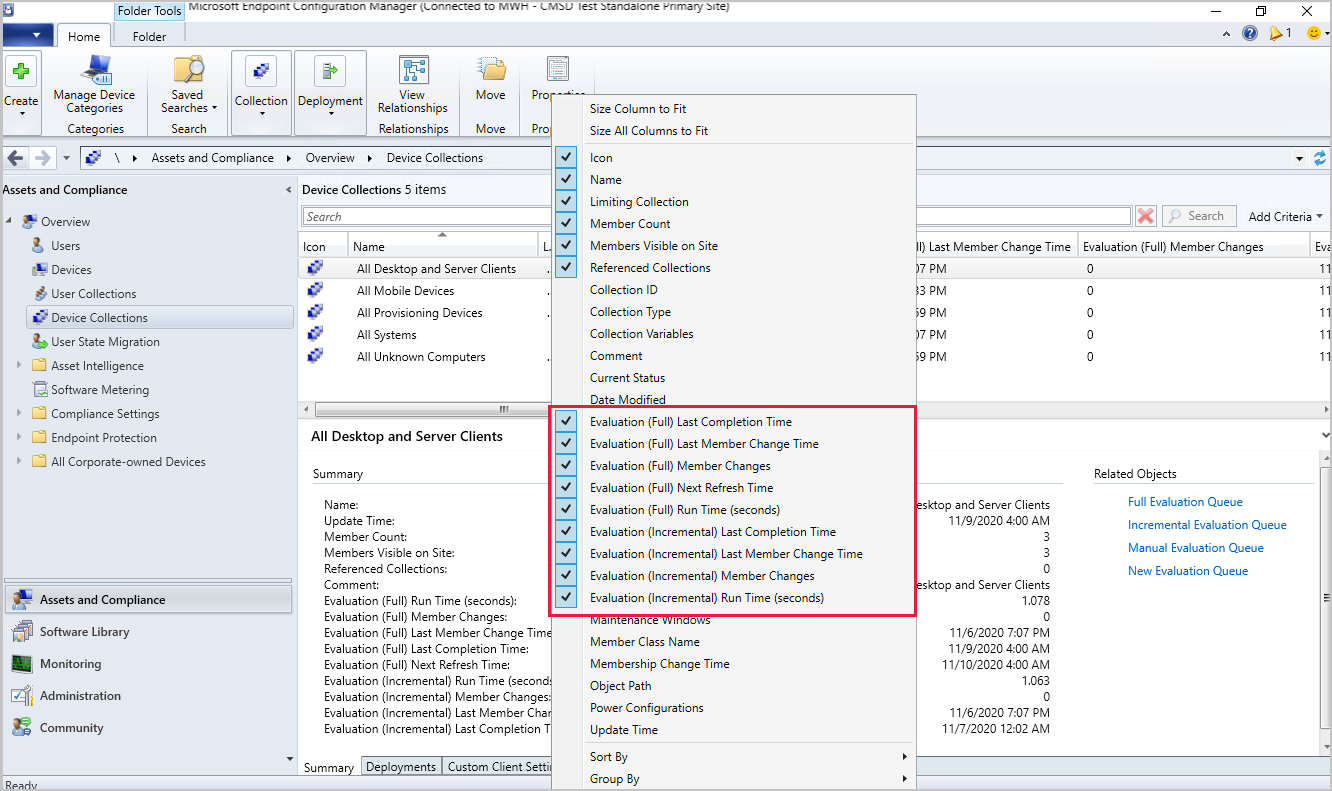Open Software Library workspace
The width and height of the screenshot is (1332, 791).
(x=84, y=632)
